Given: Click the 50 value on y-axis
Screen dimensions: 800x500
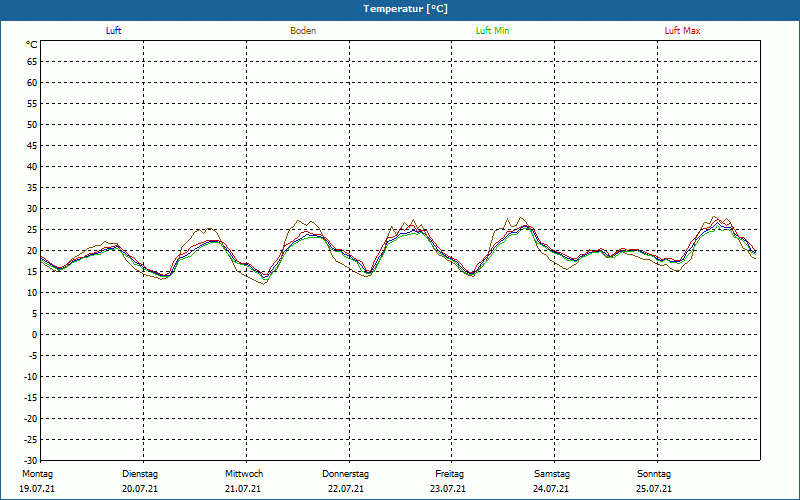Looking at the screenshot, I should pos(32,124).
